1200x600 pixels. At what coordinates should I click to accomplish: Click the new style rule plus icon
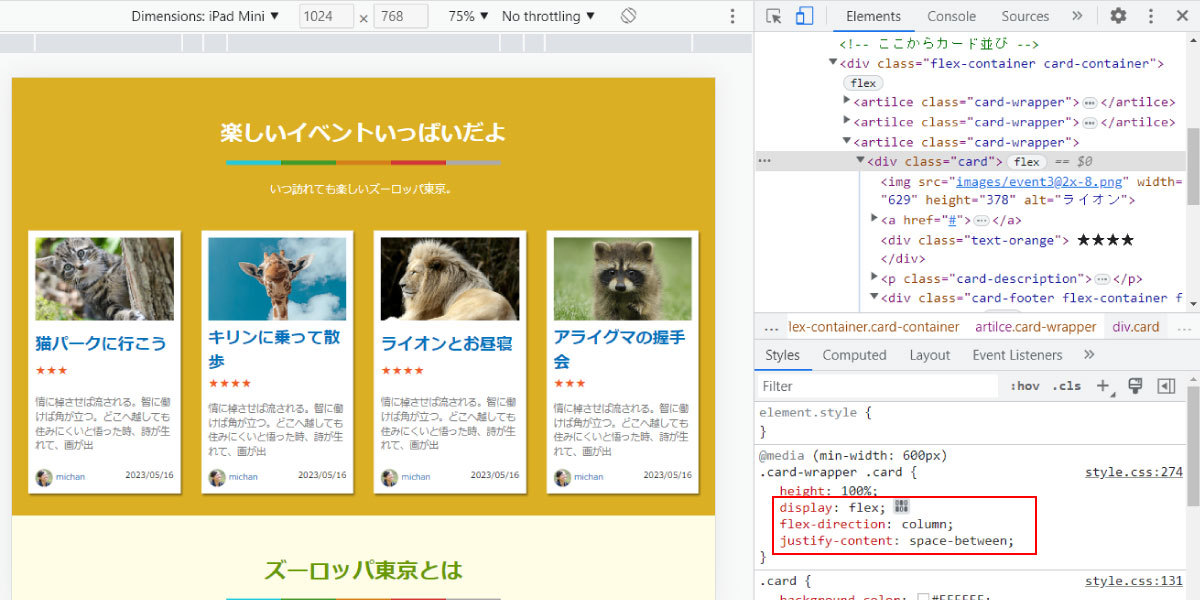1103,386
